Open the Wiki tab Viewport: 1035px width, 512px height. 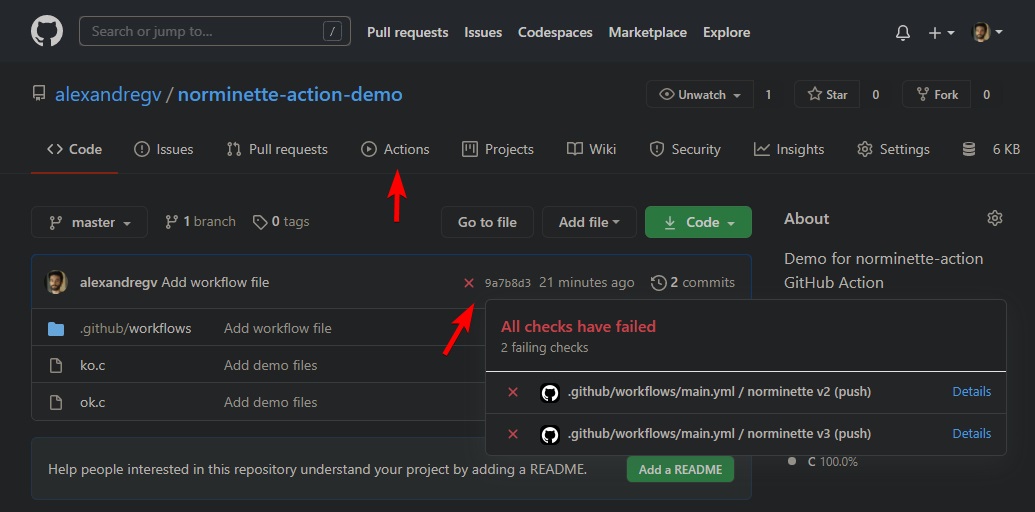coord(591,149)
